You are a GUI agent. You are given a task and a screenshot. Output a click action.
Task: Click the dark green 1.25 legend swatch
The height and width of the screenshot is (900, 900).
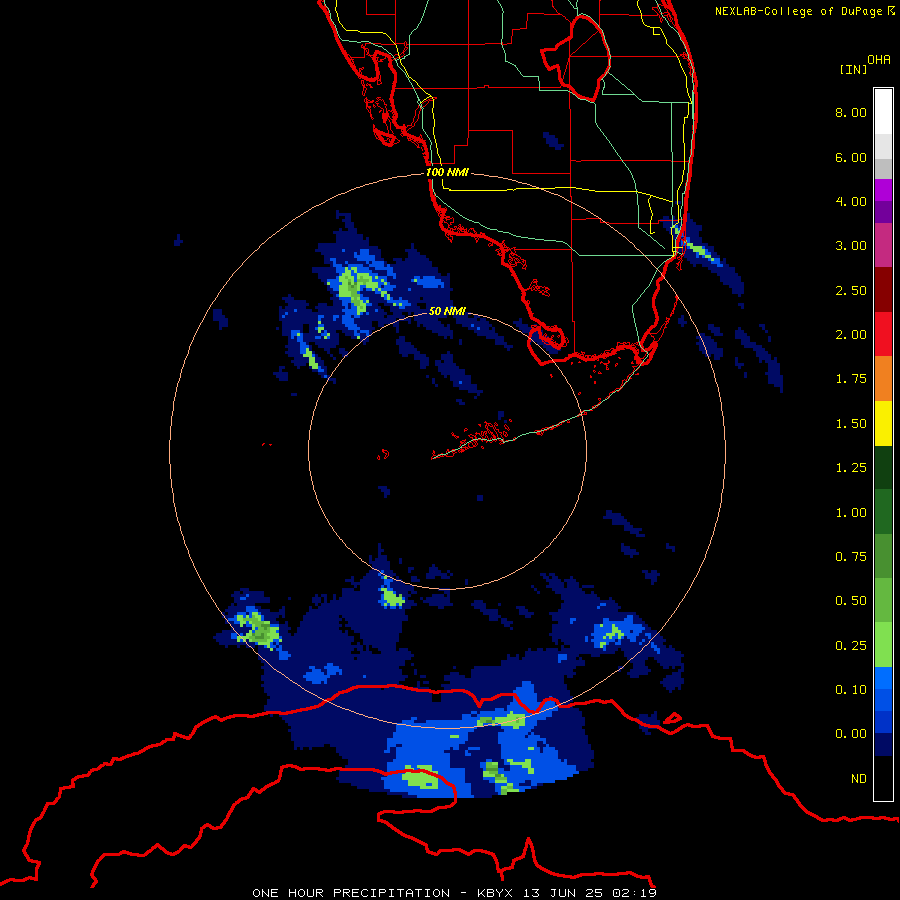click(x=883, y=467)
